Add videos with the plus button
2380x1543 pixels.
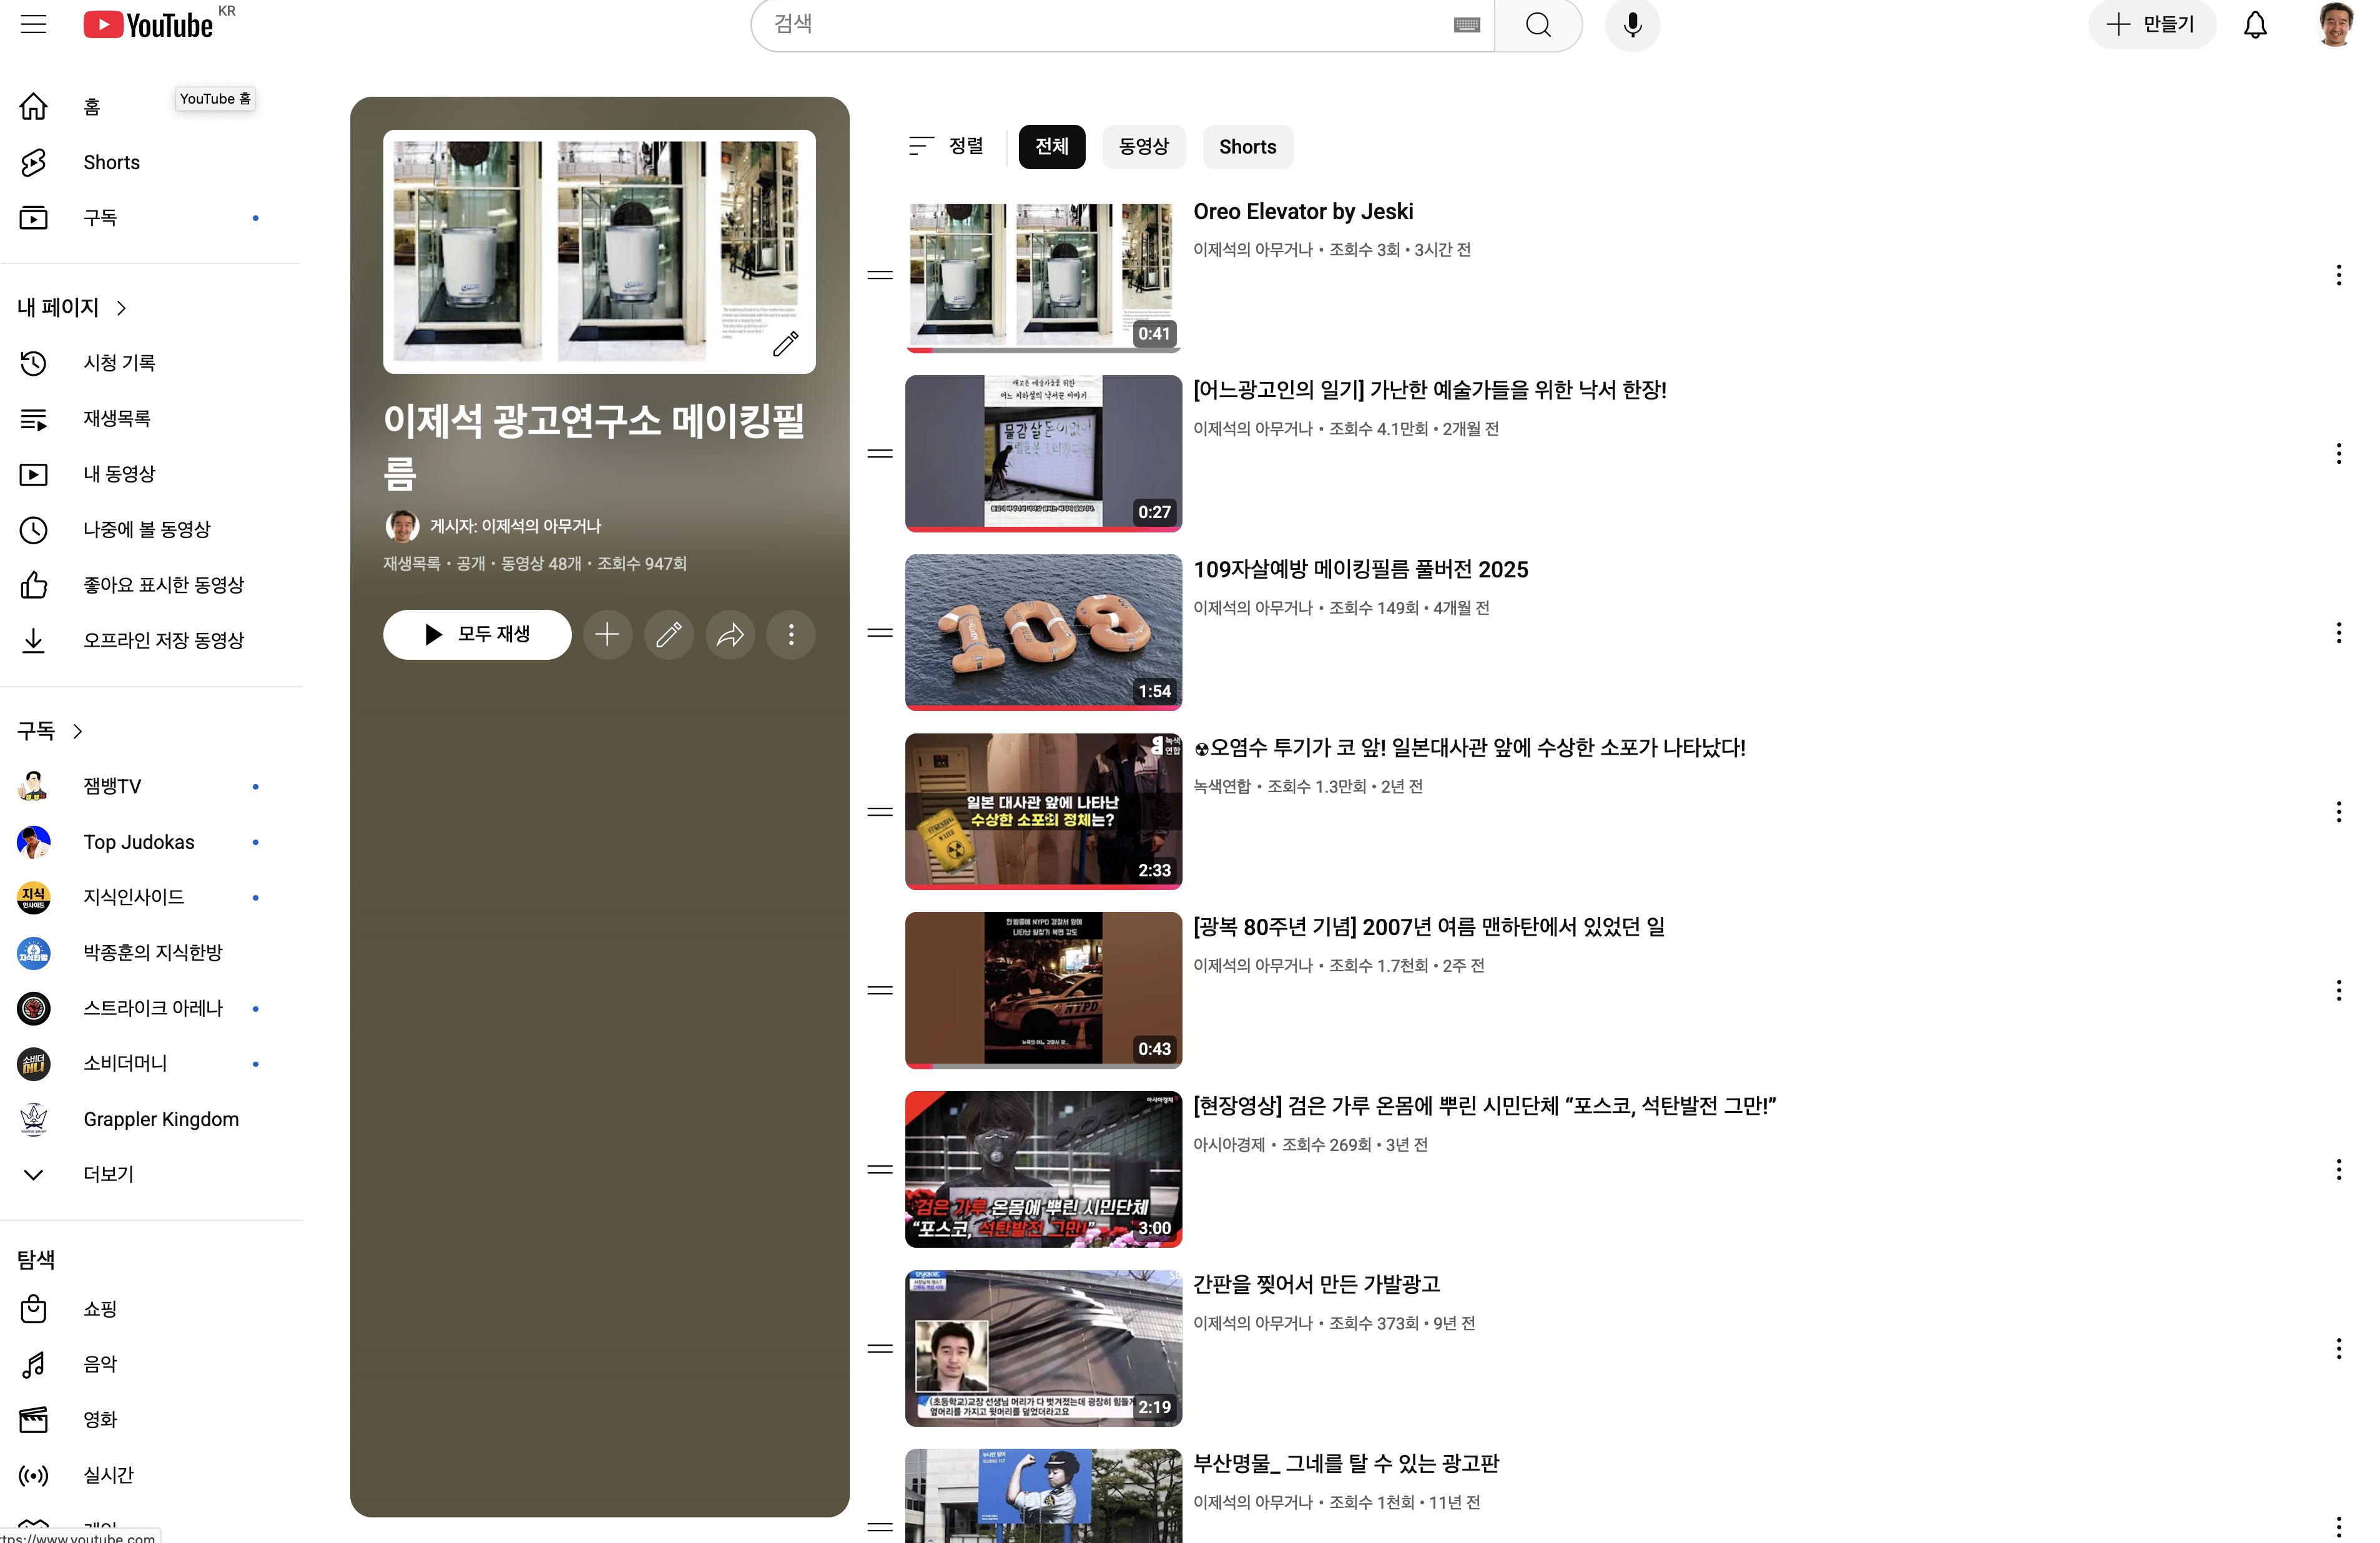tap(607, 635)
